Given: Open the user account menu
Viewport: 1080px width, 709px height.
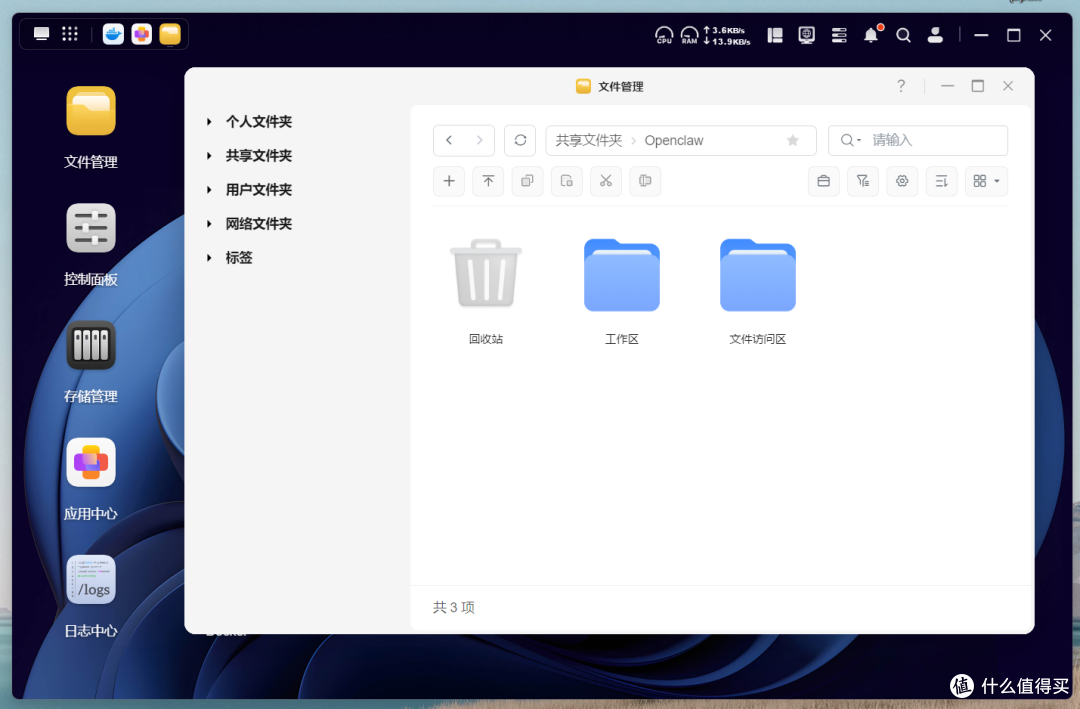Looking at the screenshot, I should click(x=935, y=35).
